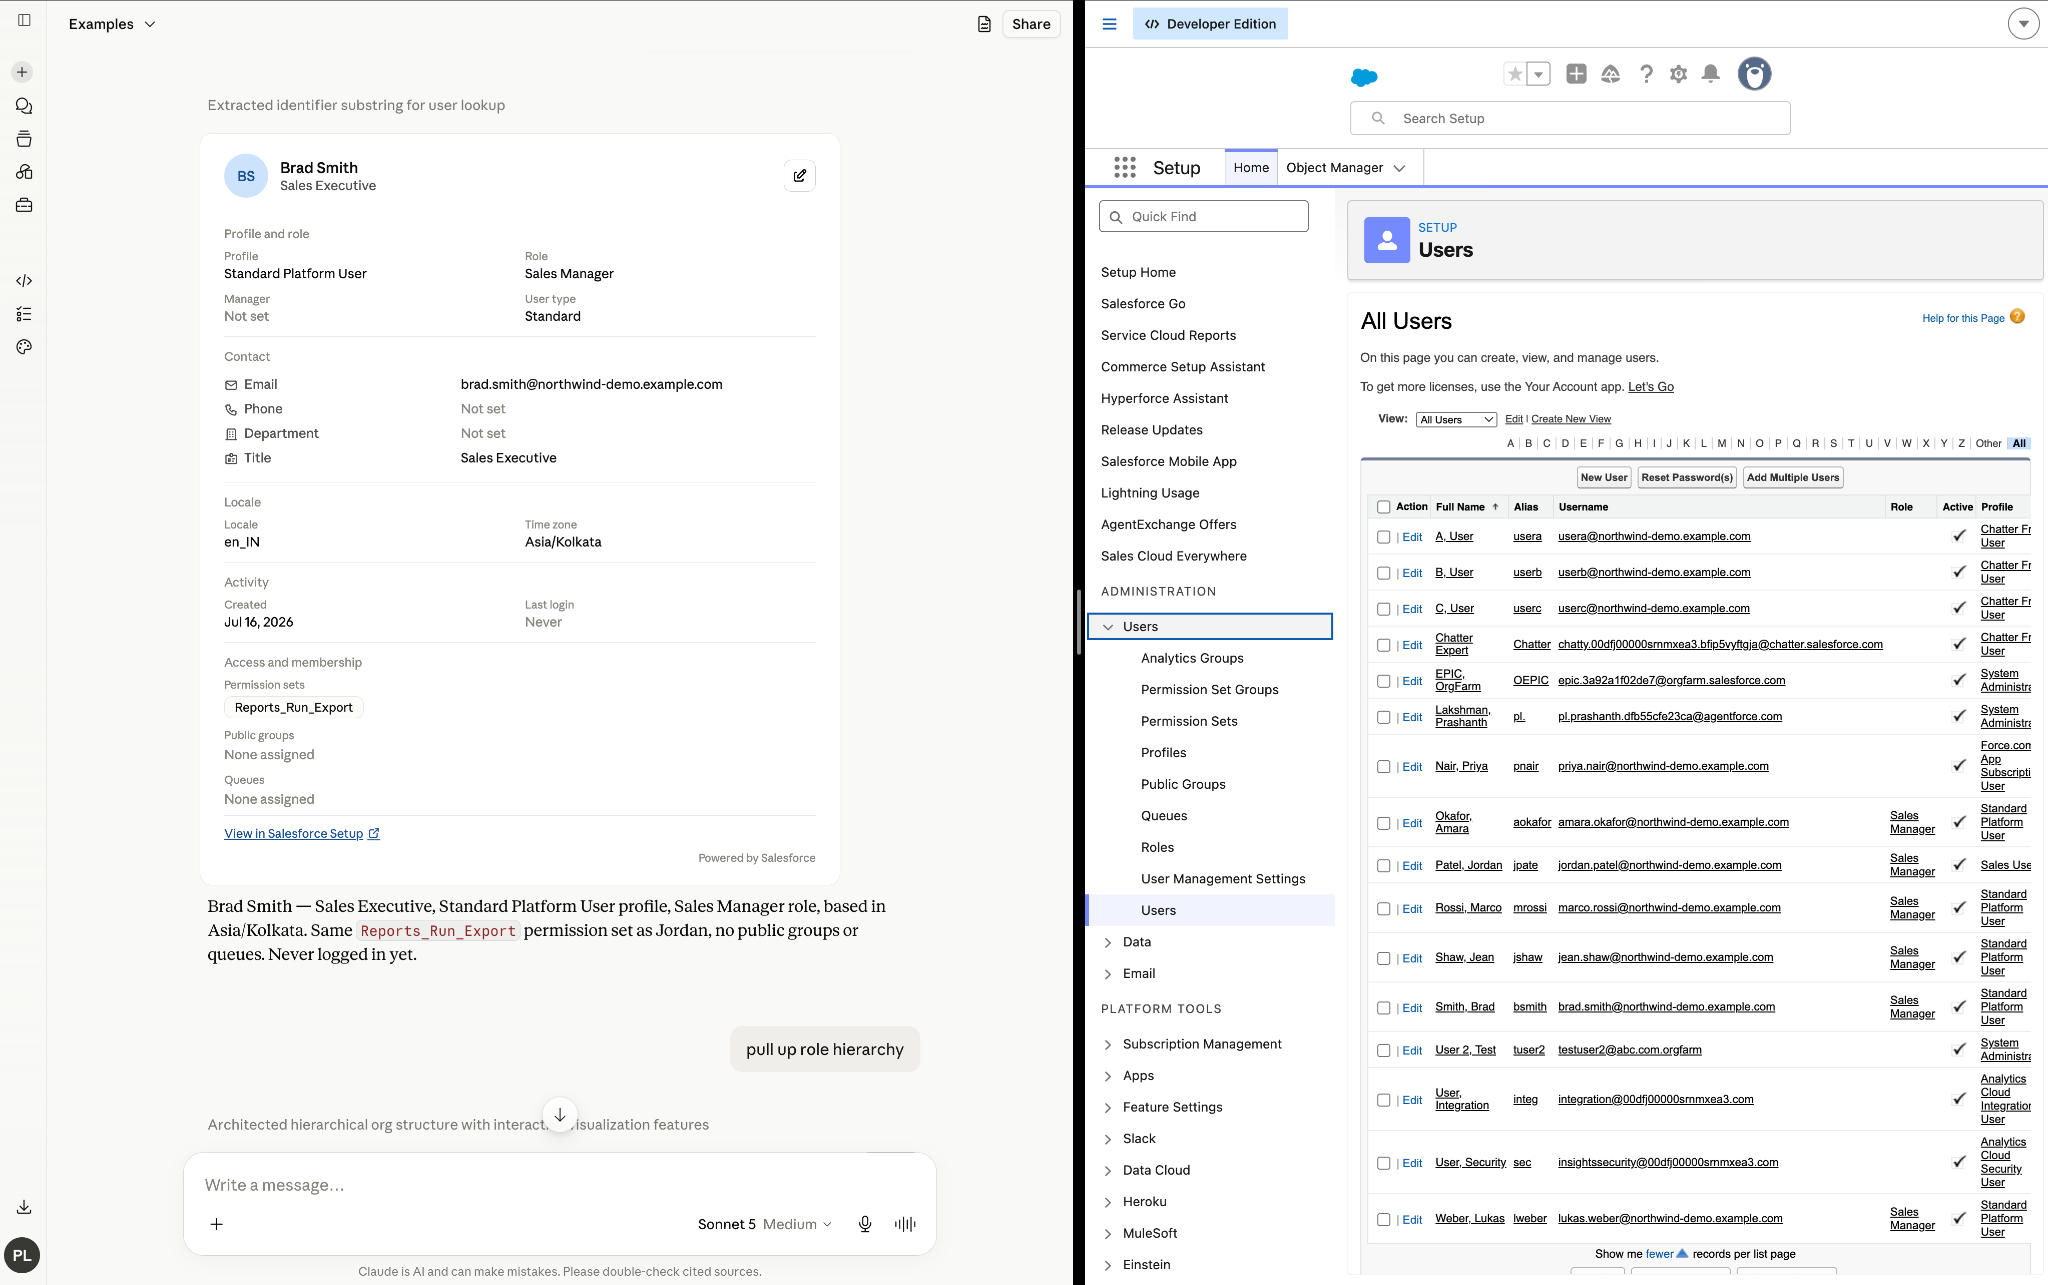Open Salesforce help question mark icon
The image size is (2048, 1285).
[x=1646, y=73]
